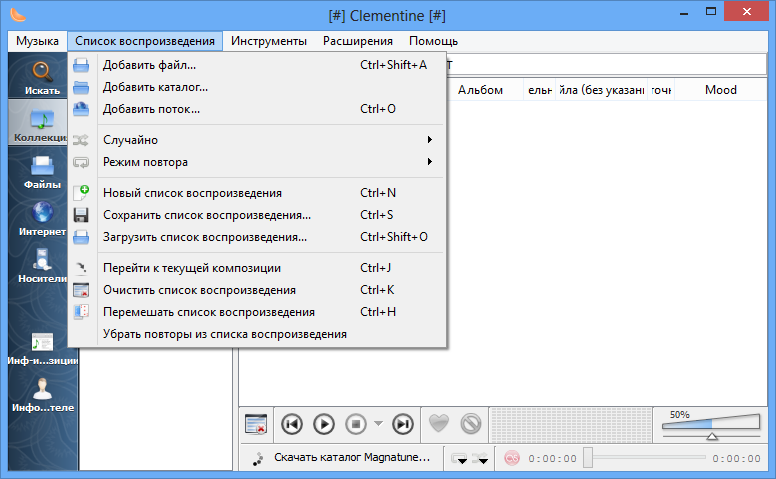Click the file name column header
This screenshot has width=776, height=479.
601,90
